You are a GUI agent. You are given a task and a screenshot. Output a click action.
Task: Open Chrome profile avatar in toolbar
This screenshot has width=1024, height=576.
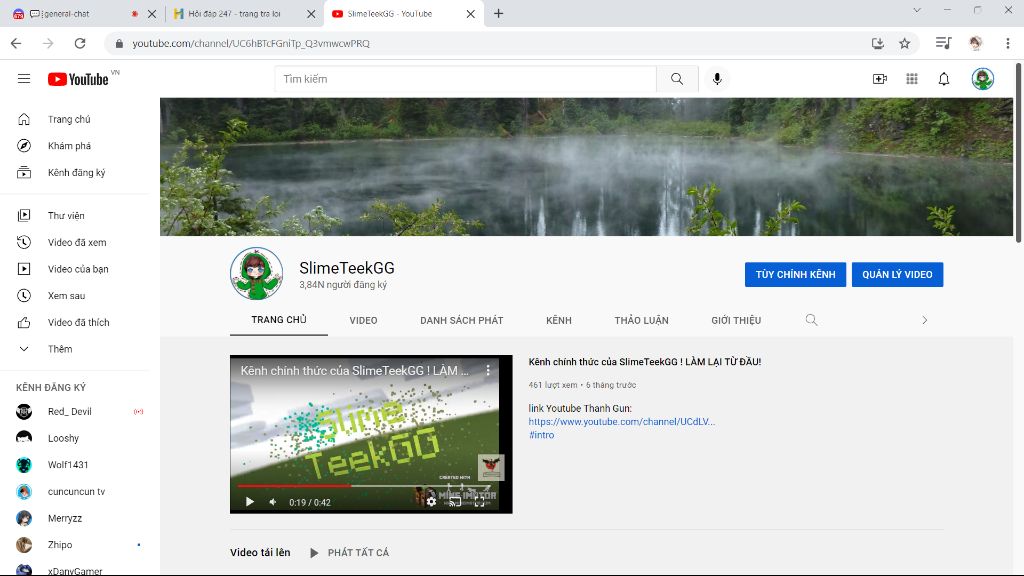coord(976,43)
